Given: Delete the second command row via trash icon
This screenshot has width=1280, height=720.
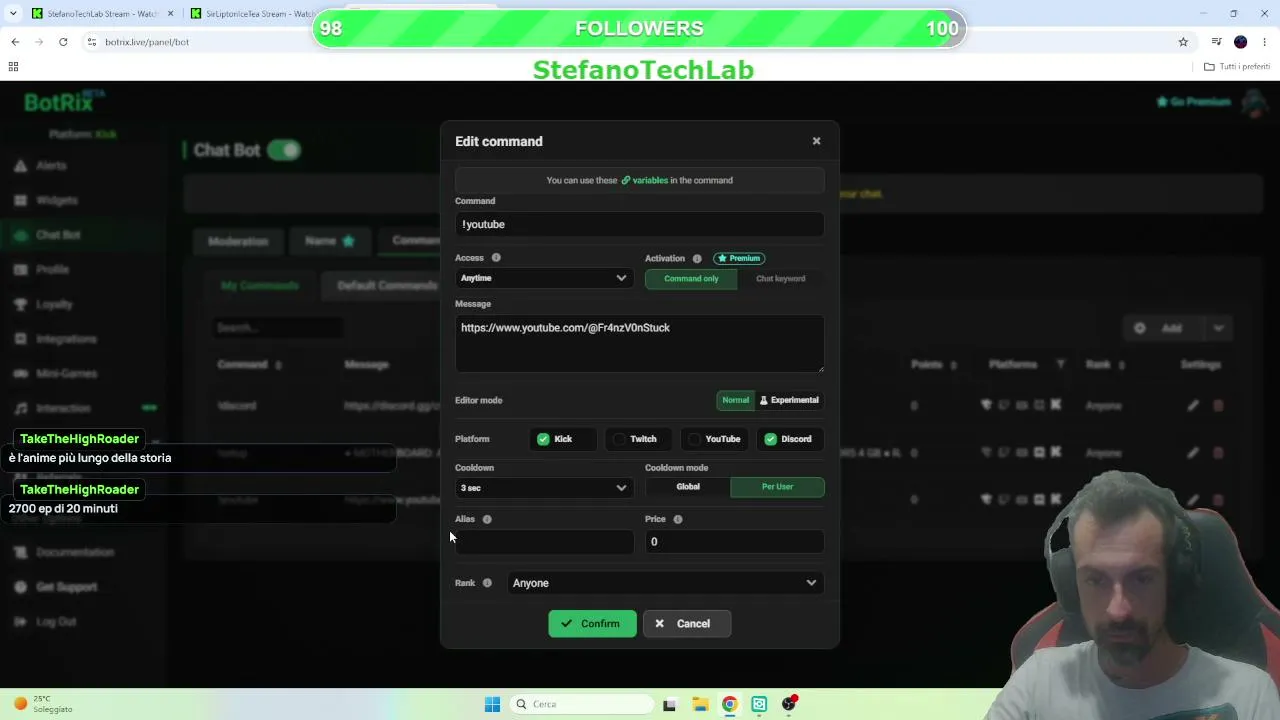Looking at the screenshot, I should (x=1218, y=453).
